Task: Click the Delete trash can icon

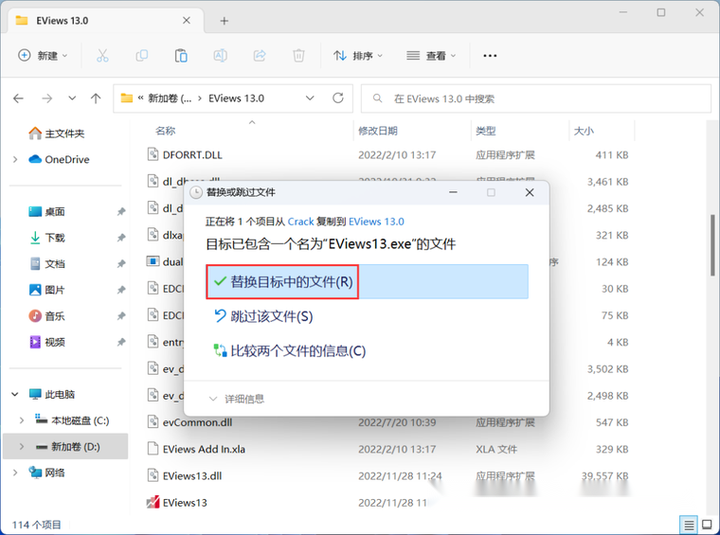Action: (299, 56)
